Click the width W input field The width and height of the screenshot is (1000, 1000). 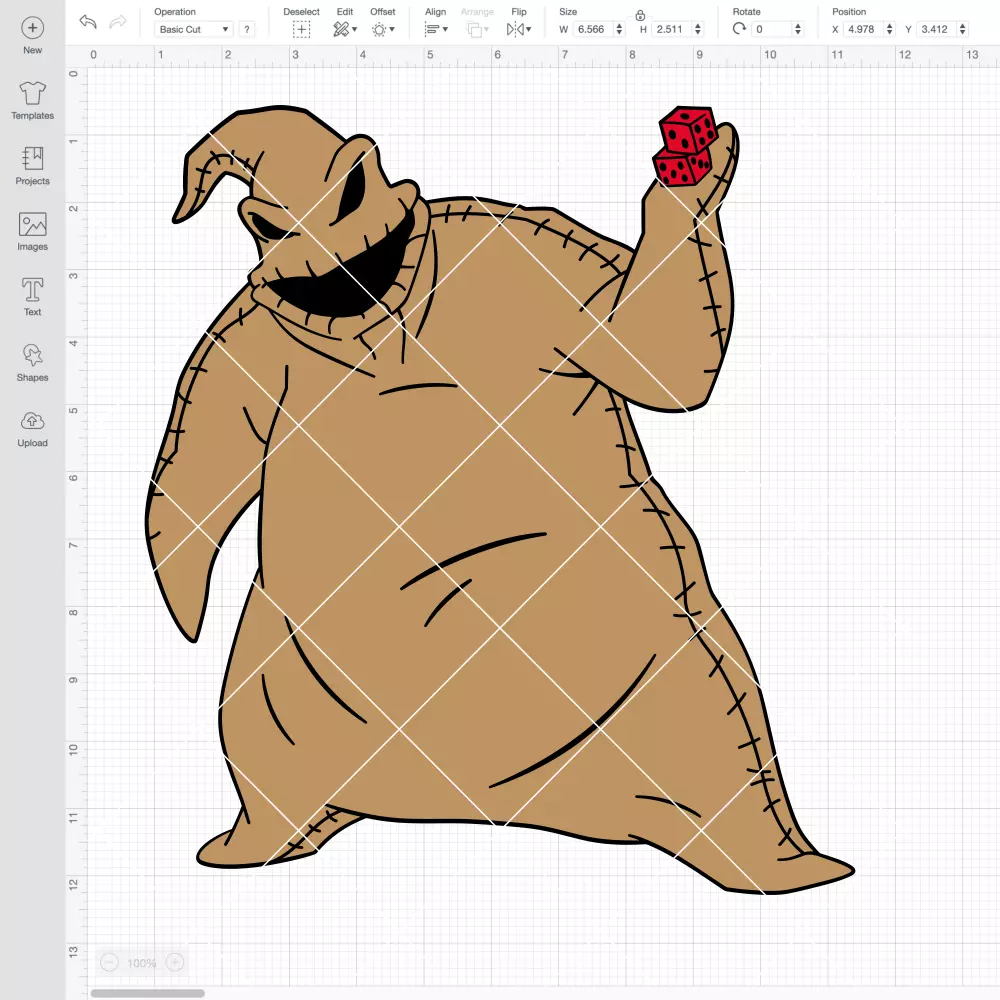click(x=592, y=29)
